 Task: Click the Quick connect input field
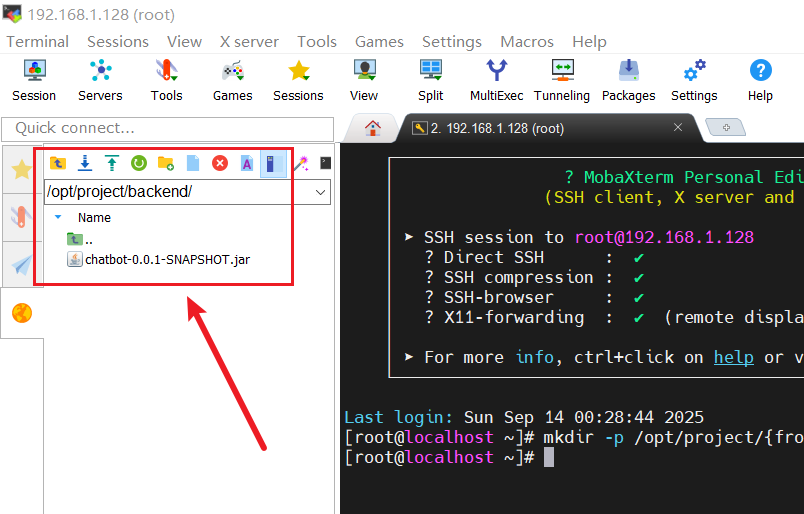168,129
